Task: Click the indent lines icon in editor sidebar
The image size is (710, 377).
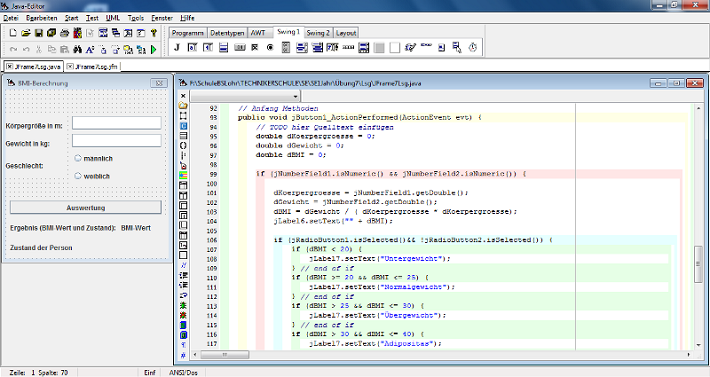Action: [183, 275]
